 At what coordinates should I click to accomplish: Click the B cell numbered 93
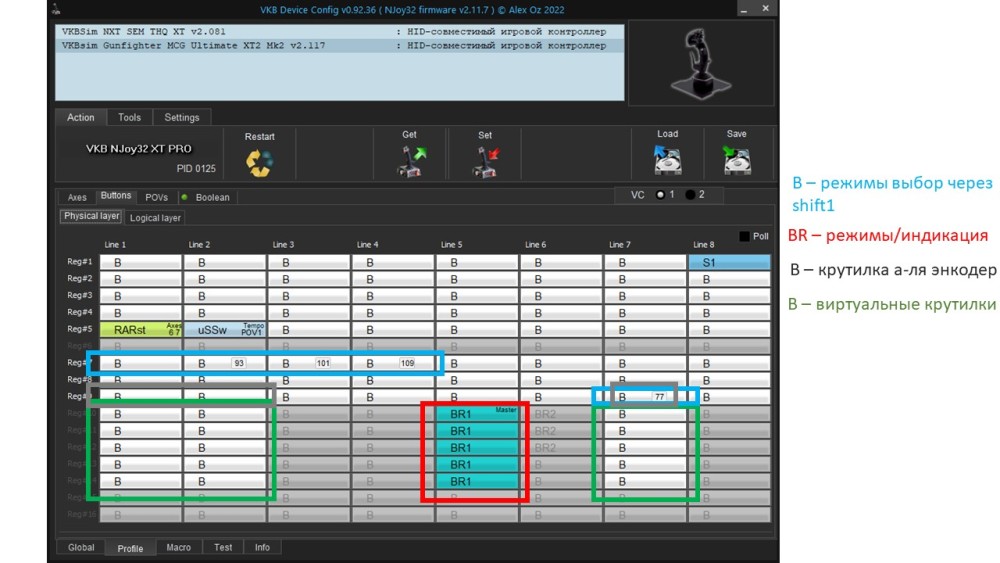coord(224,363)
